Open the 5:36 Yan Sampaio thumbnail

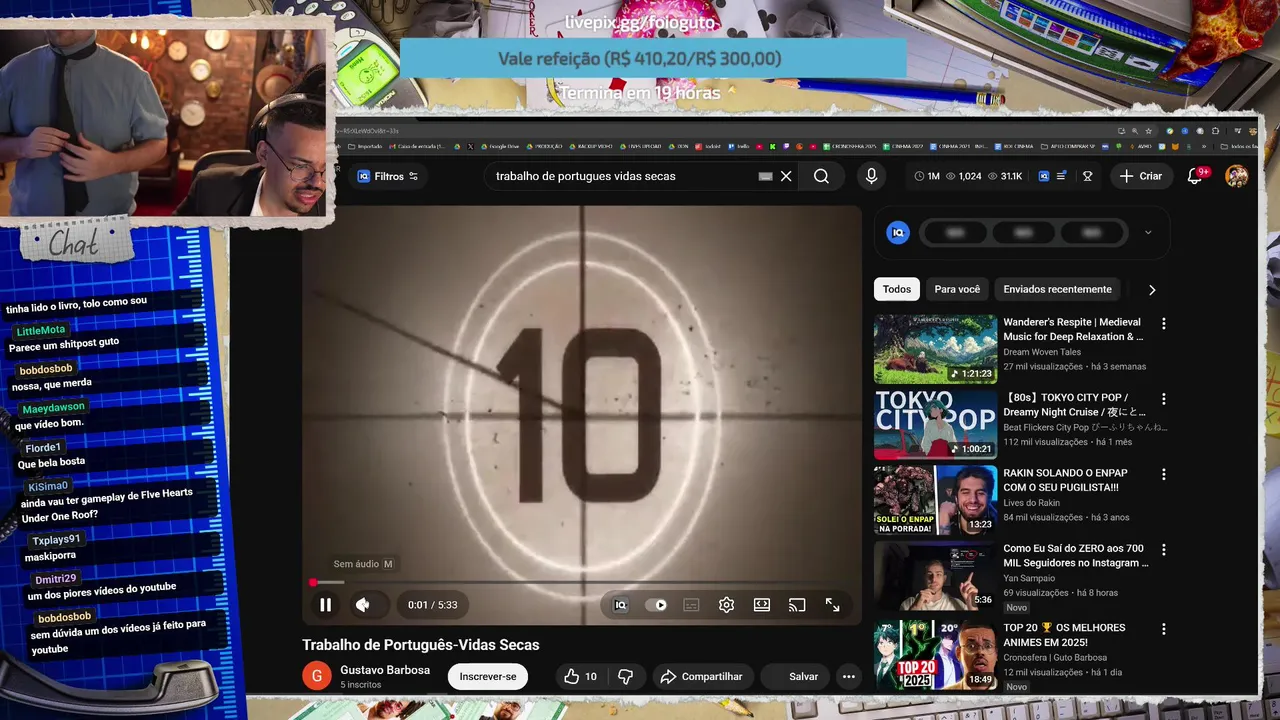click(x=935, y=576)
